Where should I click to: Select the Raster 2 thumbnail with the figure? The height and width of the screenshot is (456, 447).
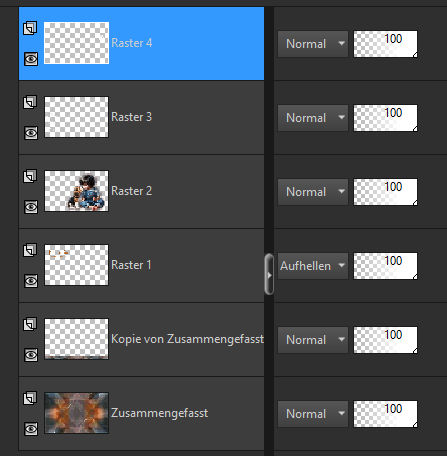[x=76, y=191]
